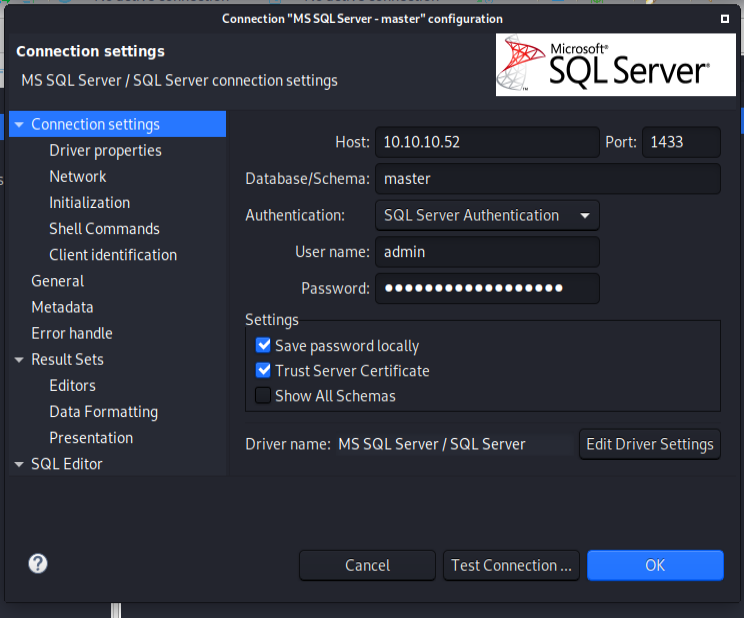Collapse the Connection settings tree node
Image resolution: width=744 pixels, height=618 pixels.
pyautogui.click(x=19, y=125)
